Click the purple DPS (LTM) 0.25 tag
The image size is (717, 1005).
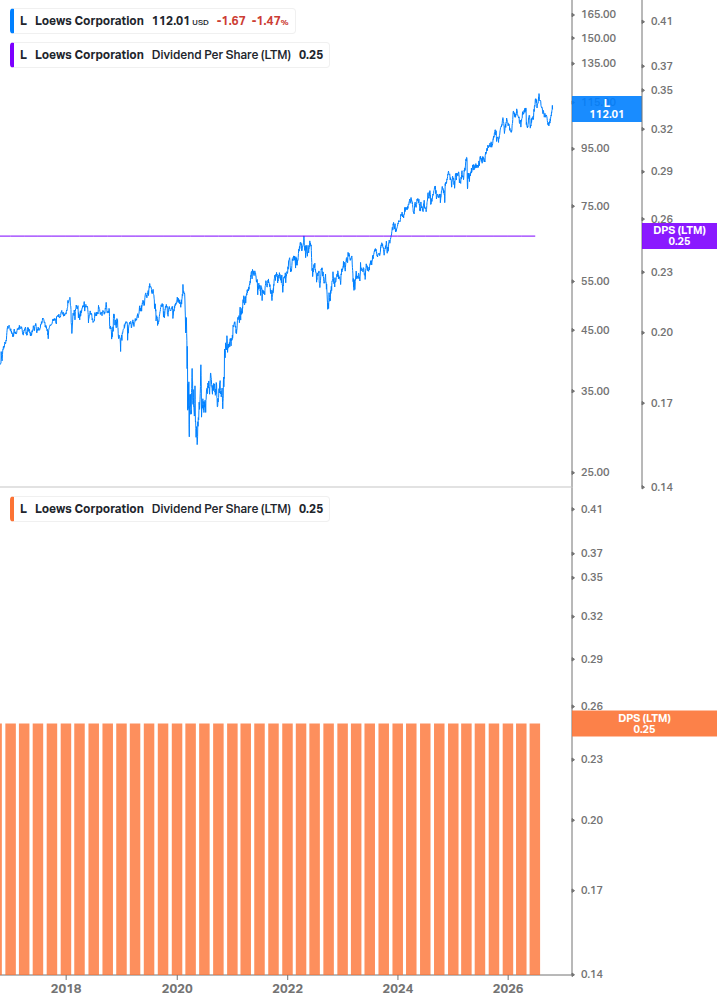[679, 236]
